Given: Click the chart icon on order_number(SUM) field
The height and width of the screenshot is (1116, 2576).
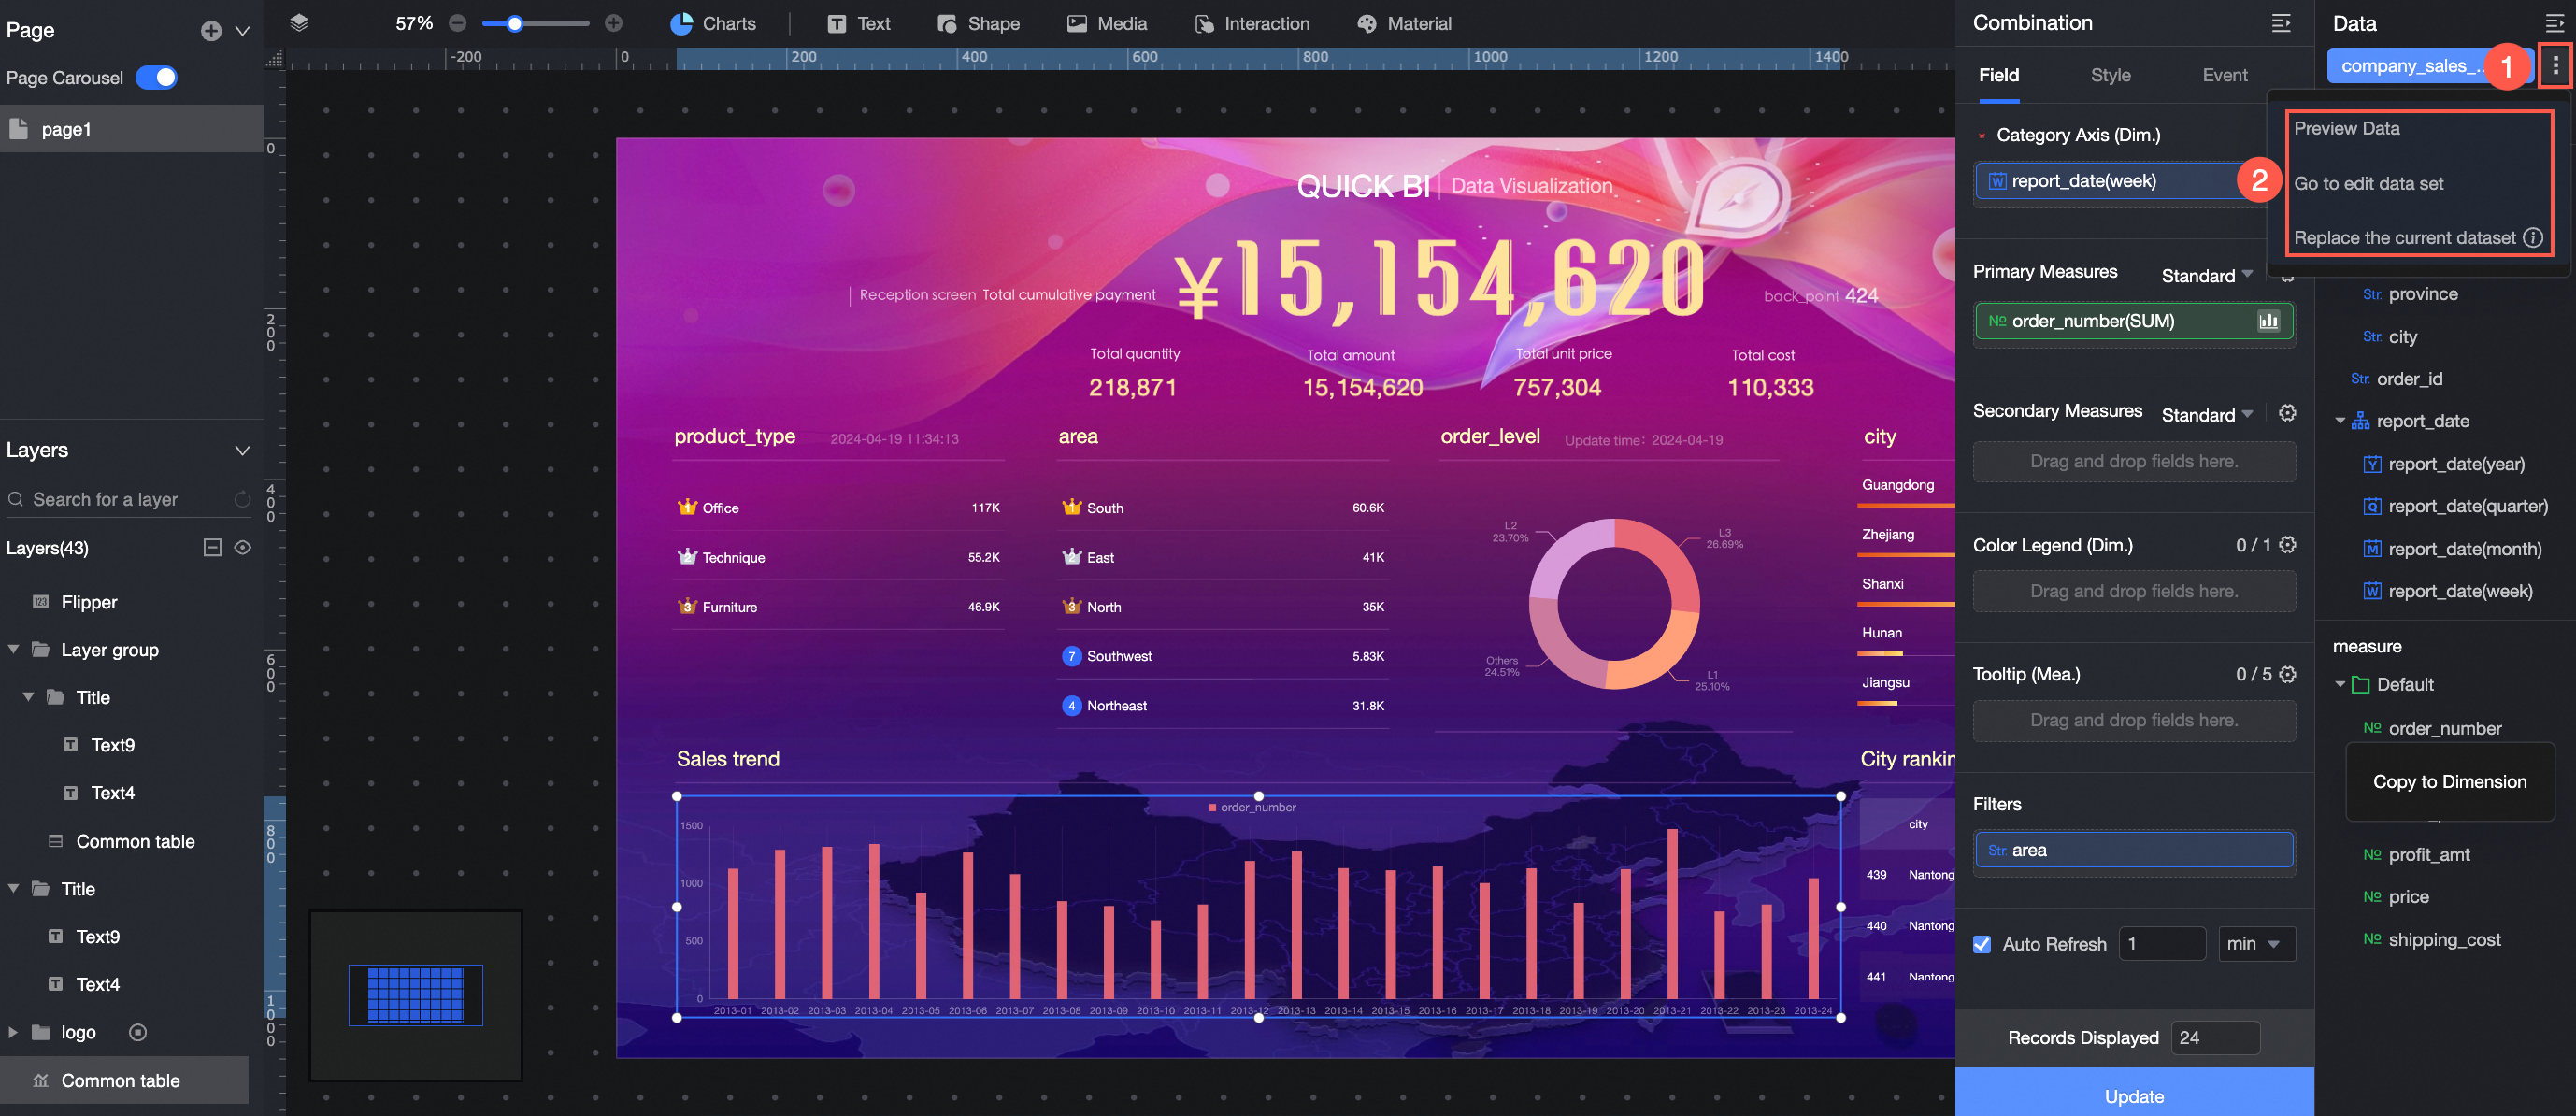Looking at the screenshot, I should pos(2268,321).
